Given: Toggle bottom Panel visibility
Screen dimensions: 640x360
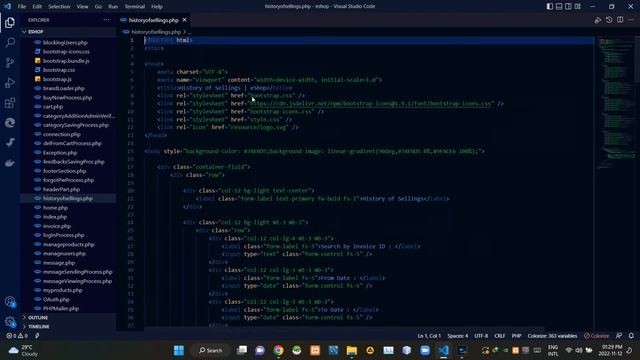Looking at the screenshot, I should click(559, 7).
